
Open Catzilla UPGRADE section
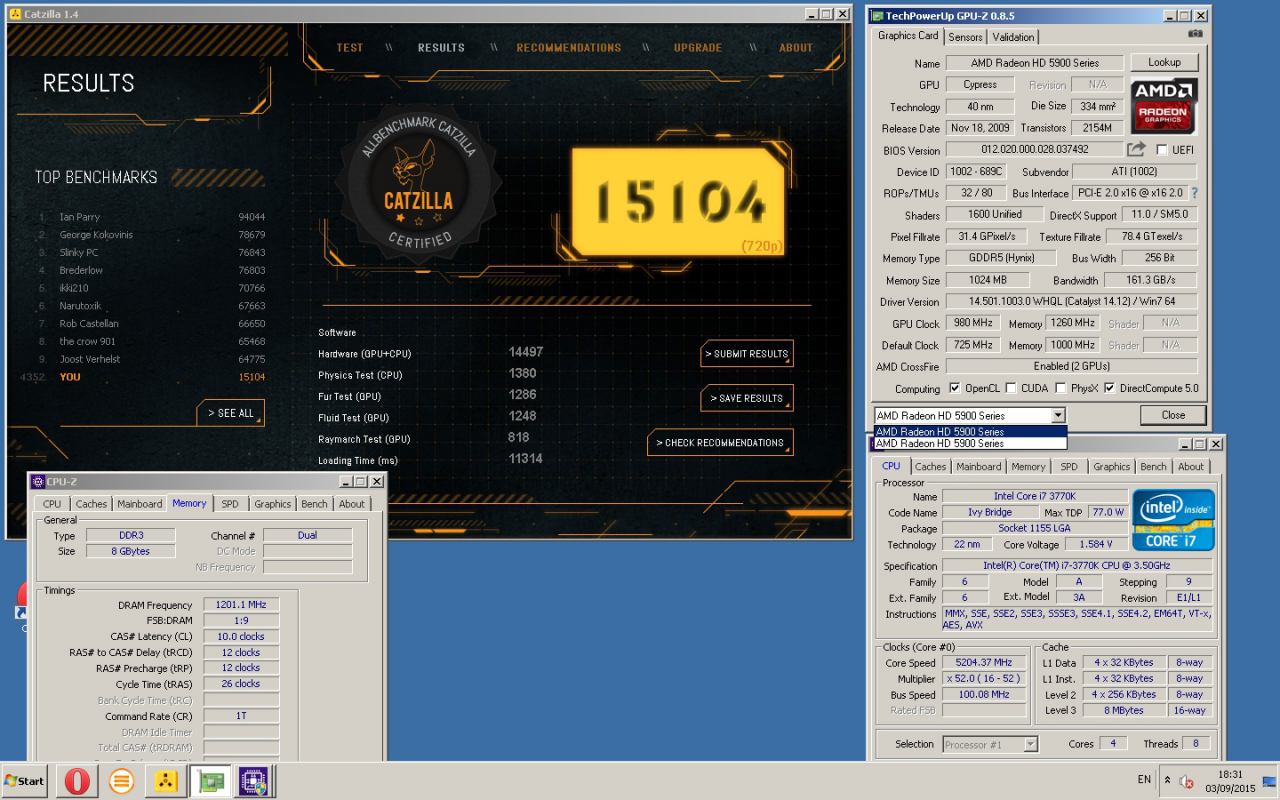pos(697,47)
